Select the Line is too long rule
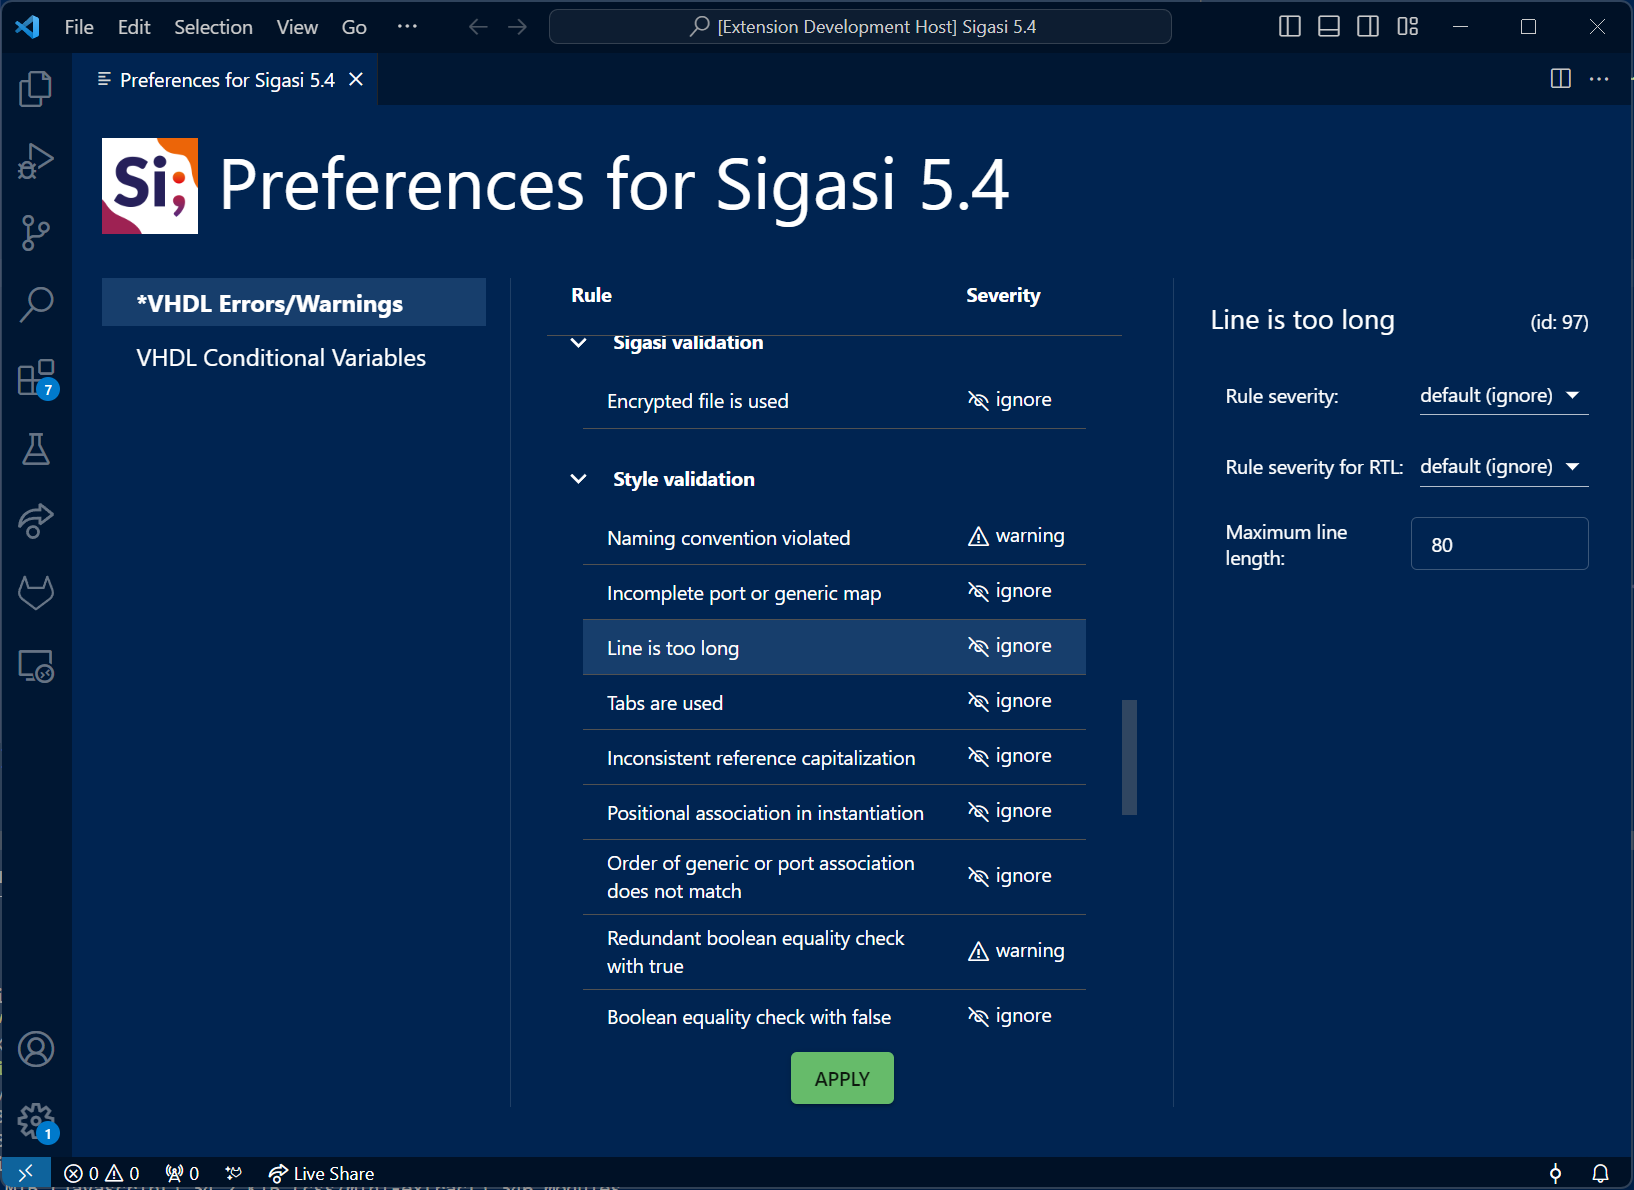This screenshot has height=1190, width=1634. pyautogui.click(x=834, y=647)
